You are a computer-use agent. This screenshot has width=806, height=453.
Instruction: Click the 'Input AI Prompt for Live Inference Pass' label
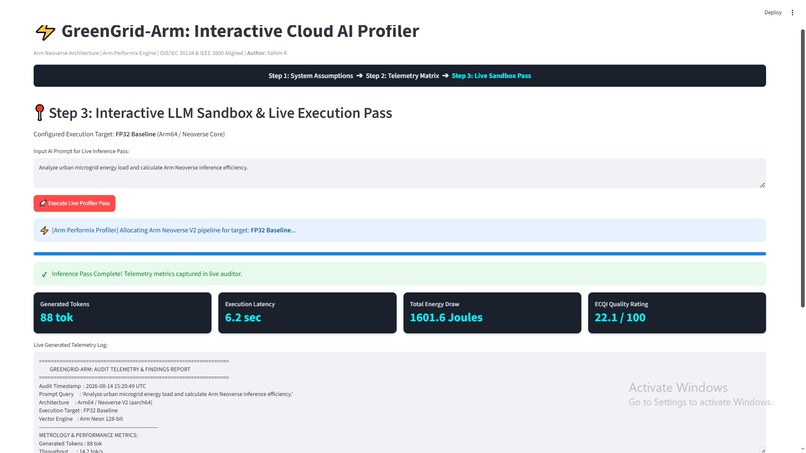point(81,151)
